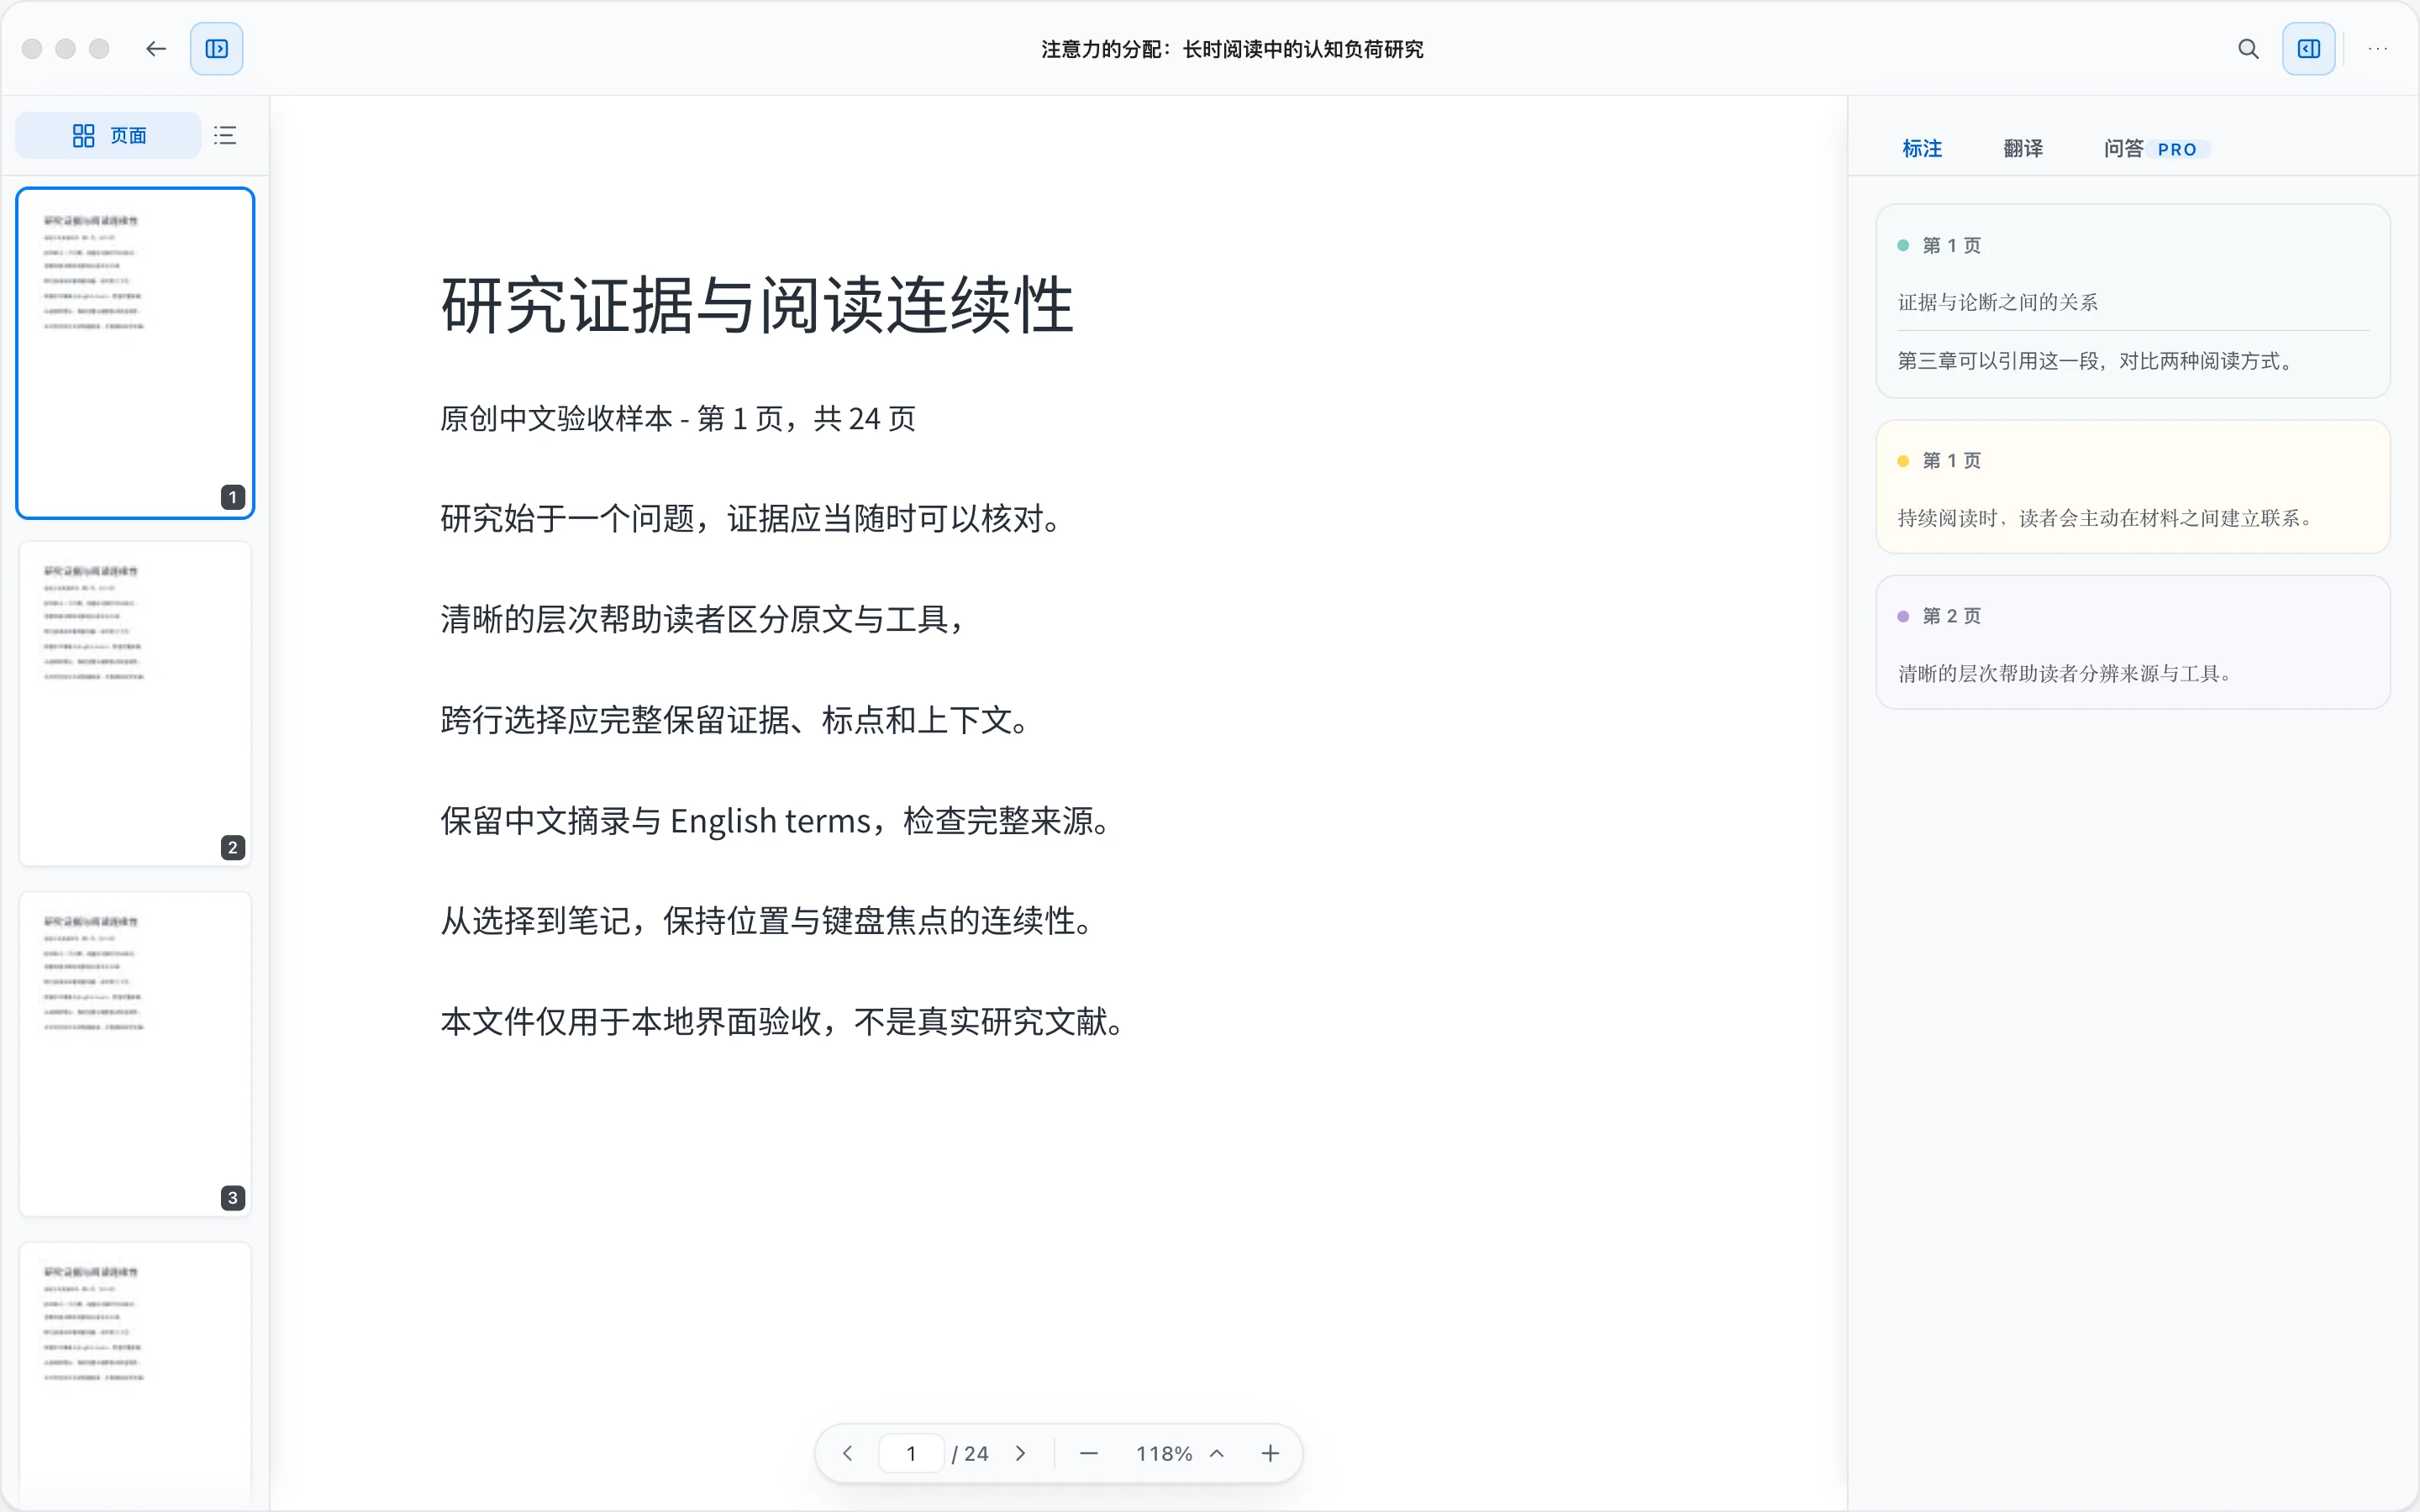Go to previous page chevron
The height and width of the screenshot is (1512, 2420).
848,1453
